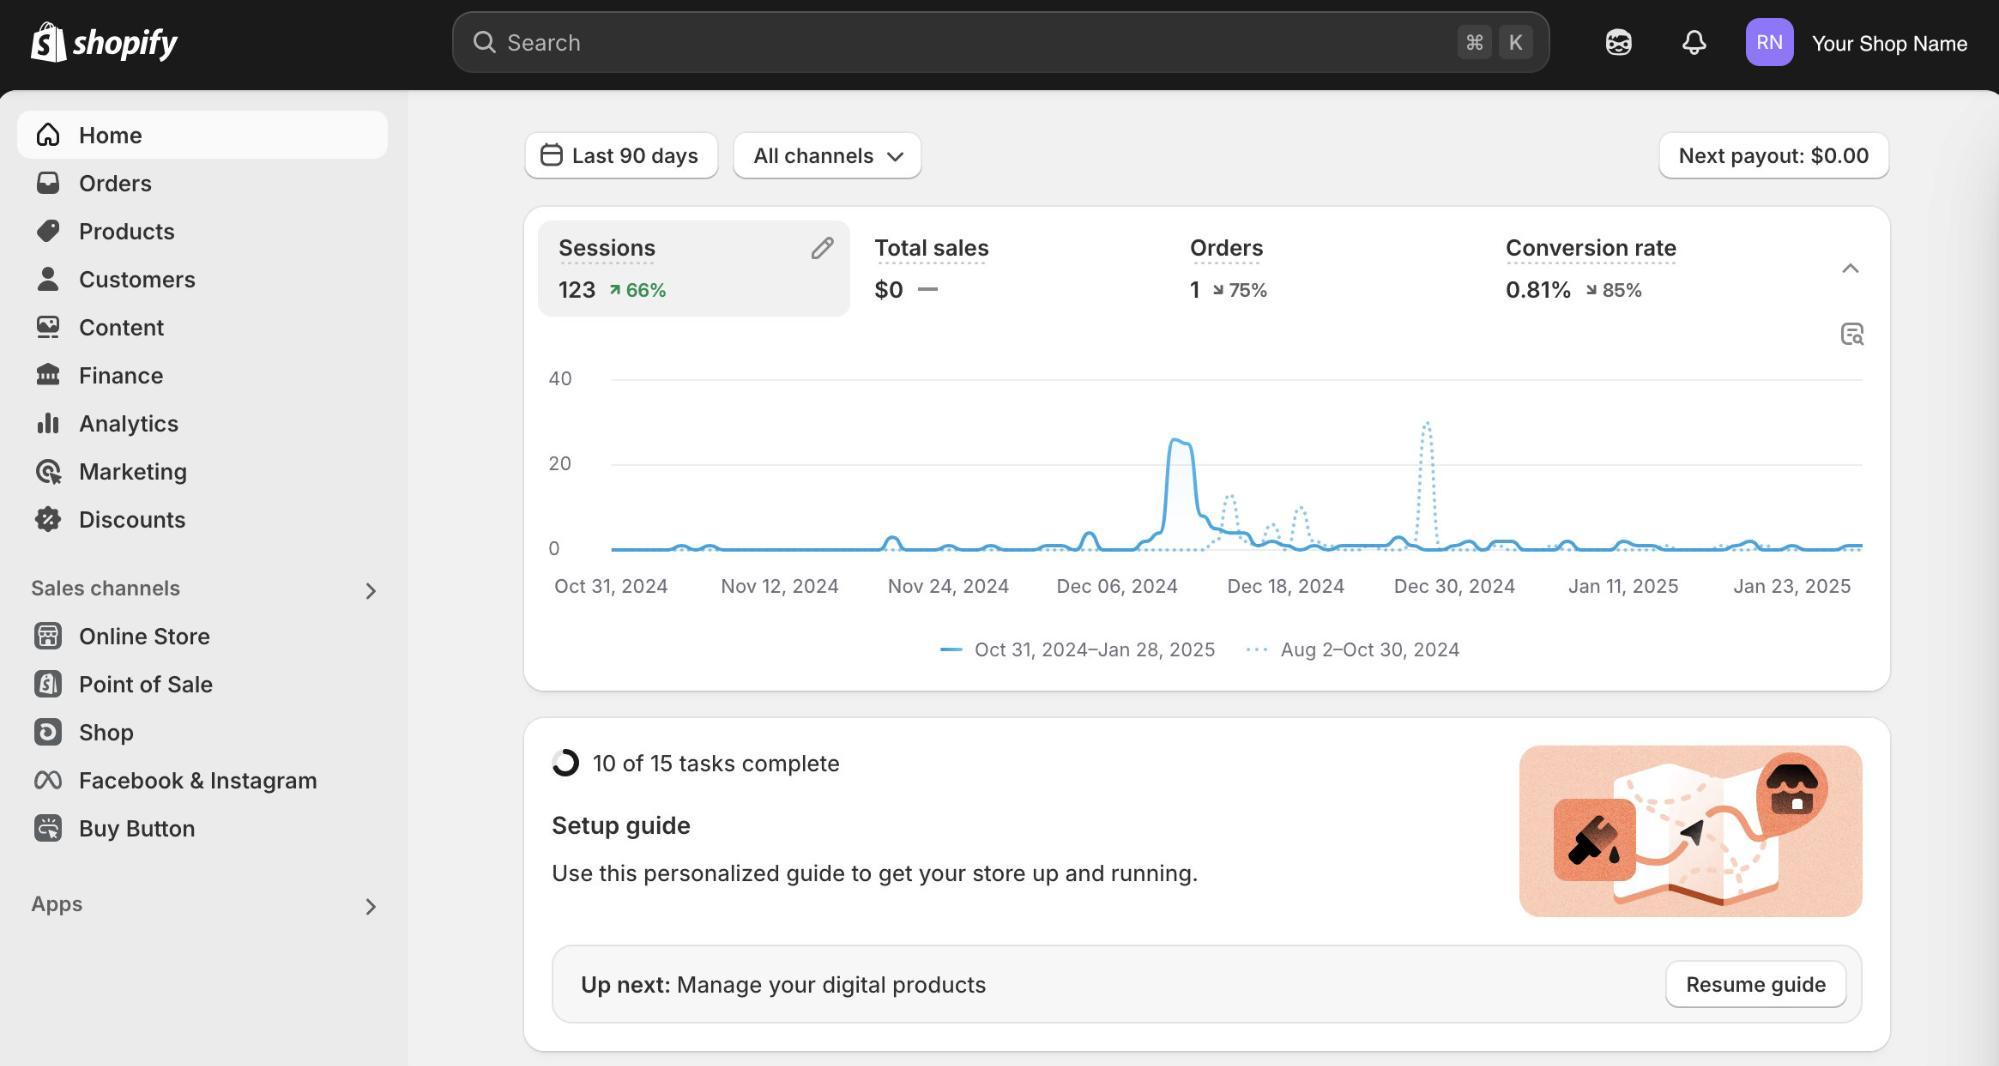Select the Orders metric card
The height and width of the screenshot is (1066, 1999).
[x=1326, y=268]
